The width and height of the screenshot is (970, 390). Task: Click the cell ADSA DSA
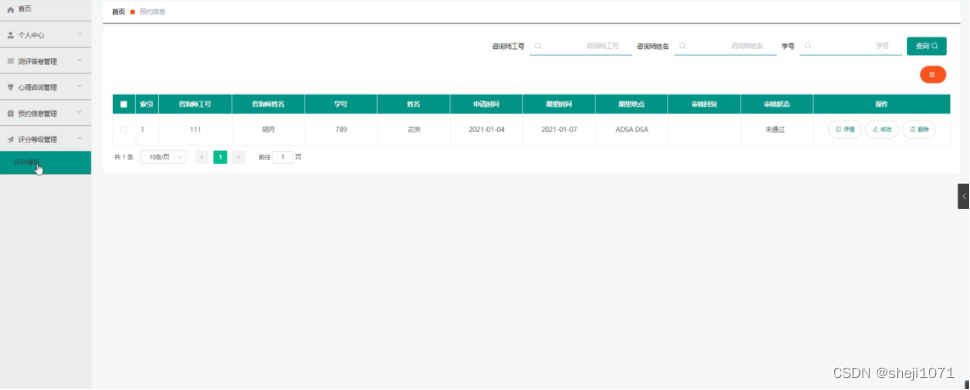tap(632, 129)
